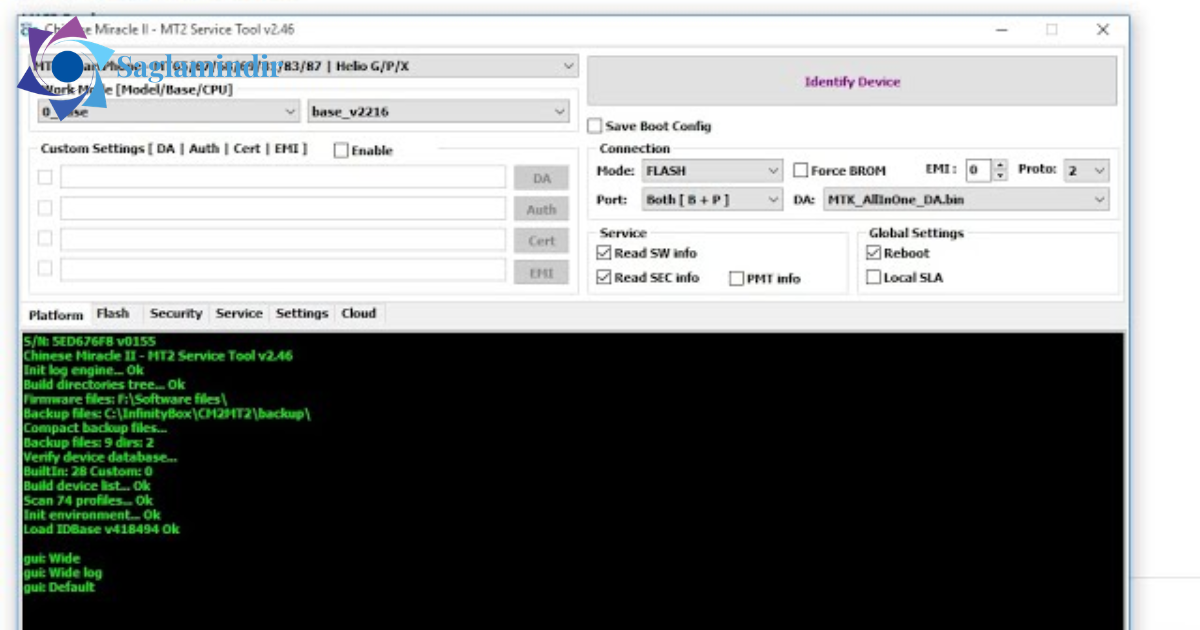Uncheck Read SEC info option
This screenshot has width=1200, height=630.
click(603, 278)
